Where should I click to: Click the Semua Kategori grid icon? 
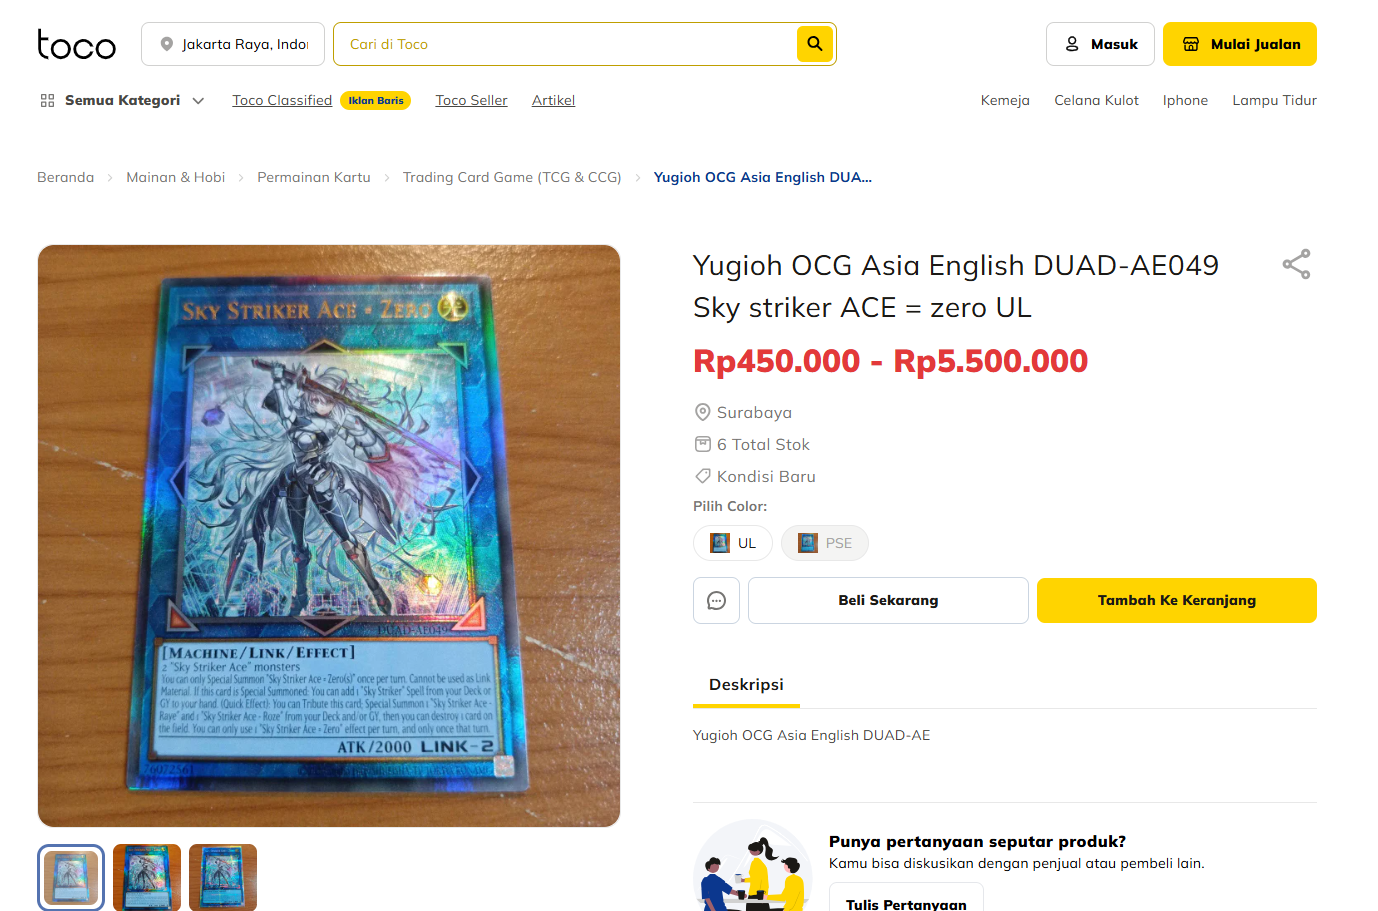click(47, 100)
